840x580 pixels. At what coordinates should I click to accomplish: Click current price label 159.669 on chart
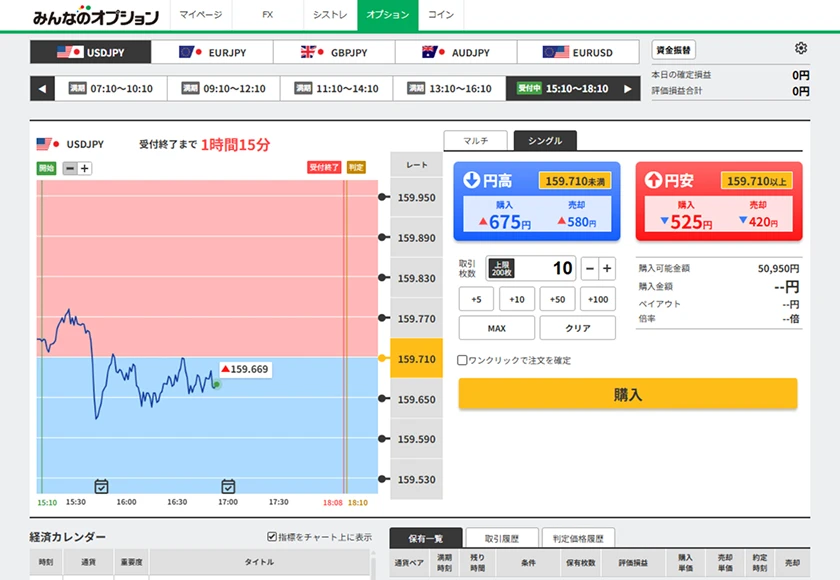pyautogui.click(x=246, y=369)
